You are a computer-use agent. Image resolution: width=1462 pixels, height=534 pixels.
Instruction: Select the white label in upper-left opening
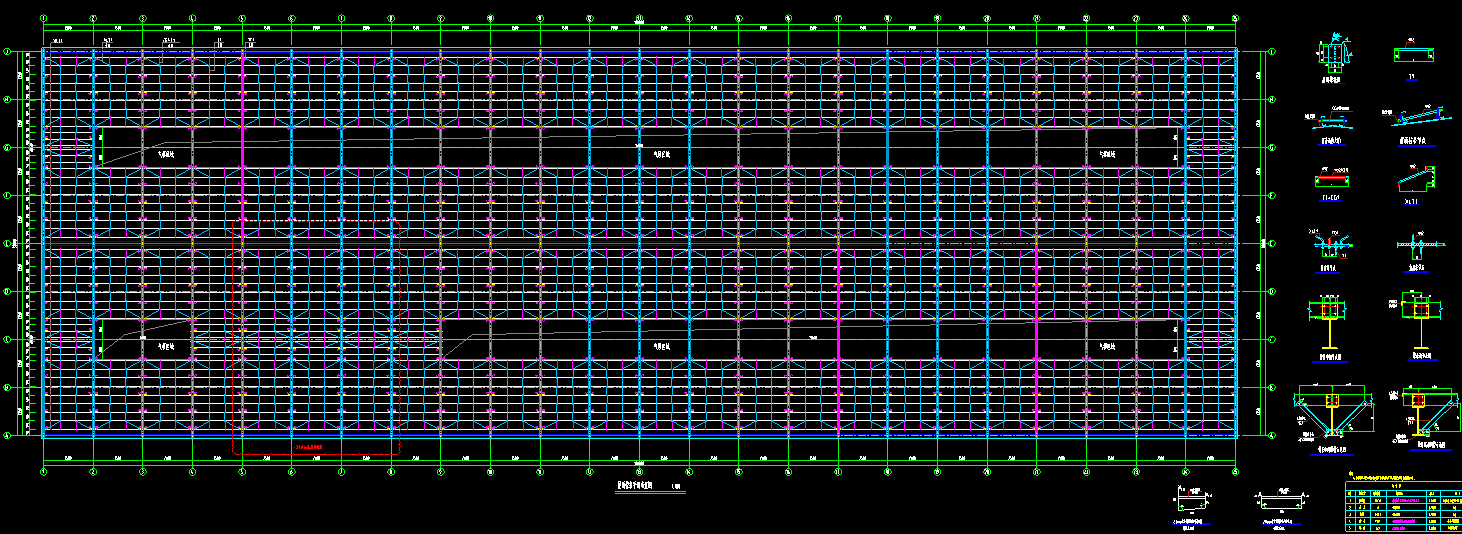tap(165, 154)
